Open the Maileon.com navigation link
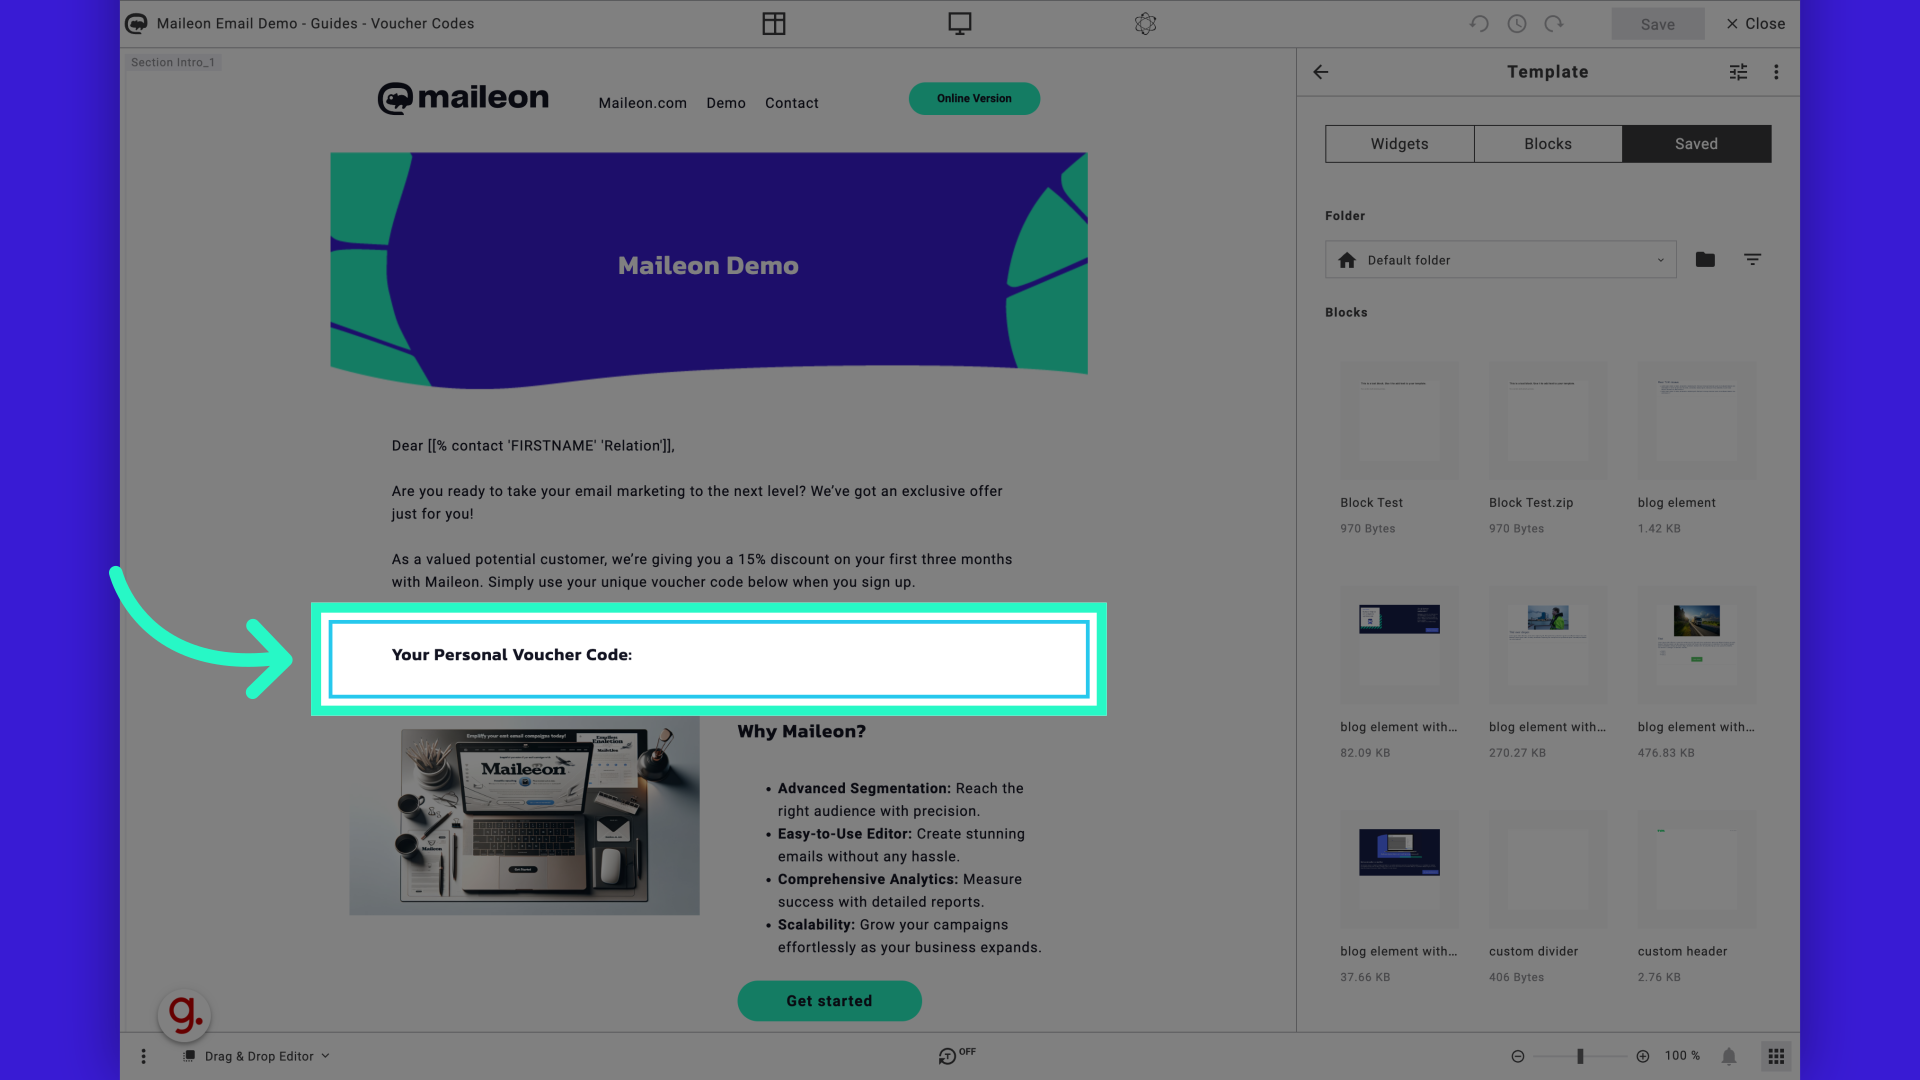Image resolution: width=1920 pixels, height=1080 pixels. [642, 103]
